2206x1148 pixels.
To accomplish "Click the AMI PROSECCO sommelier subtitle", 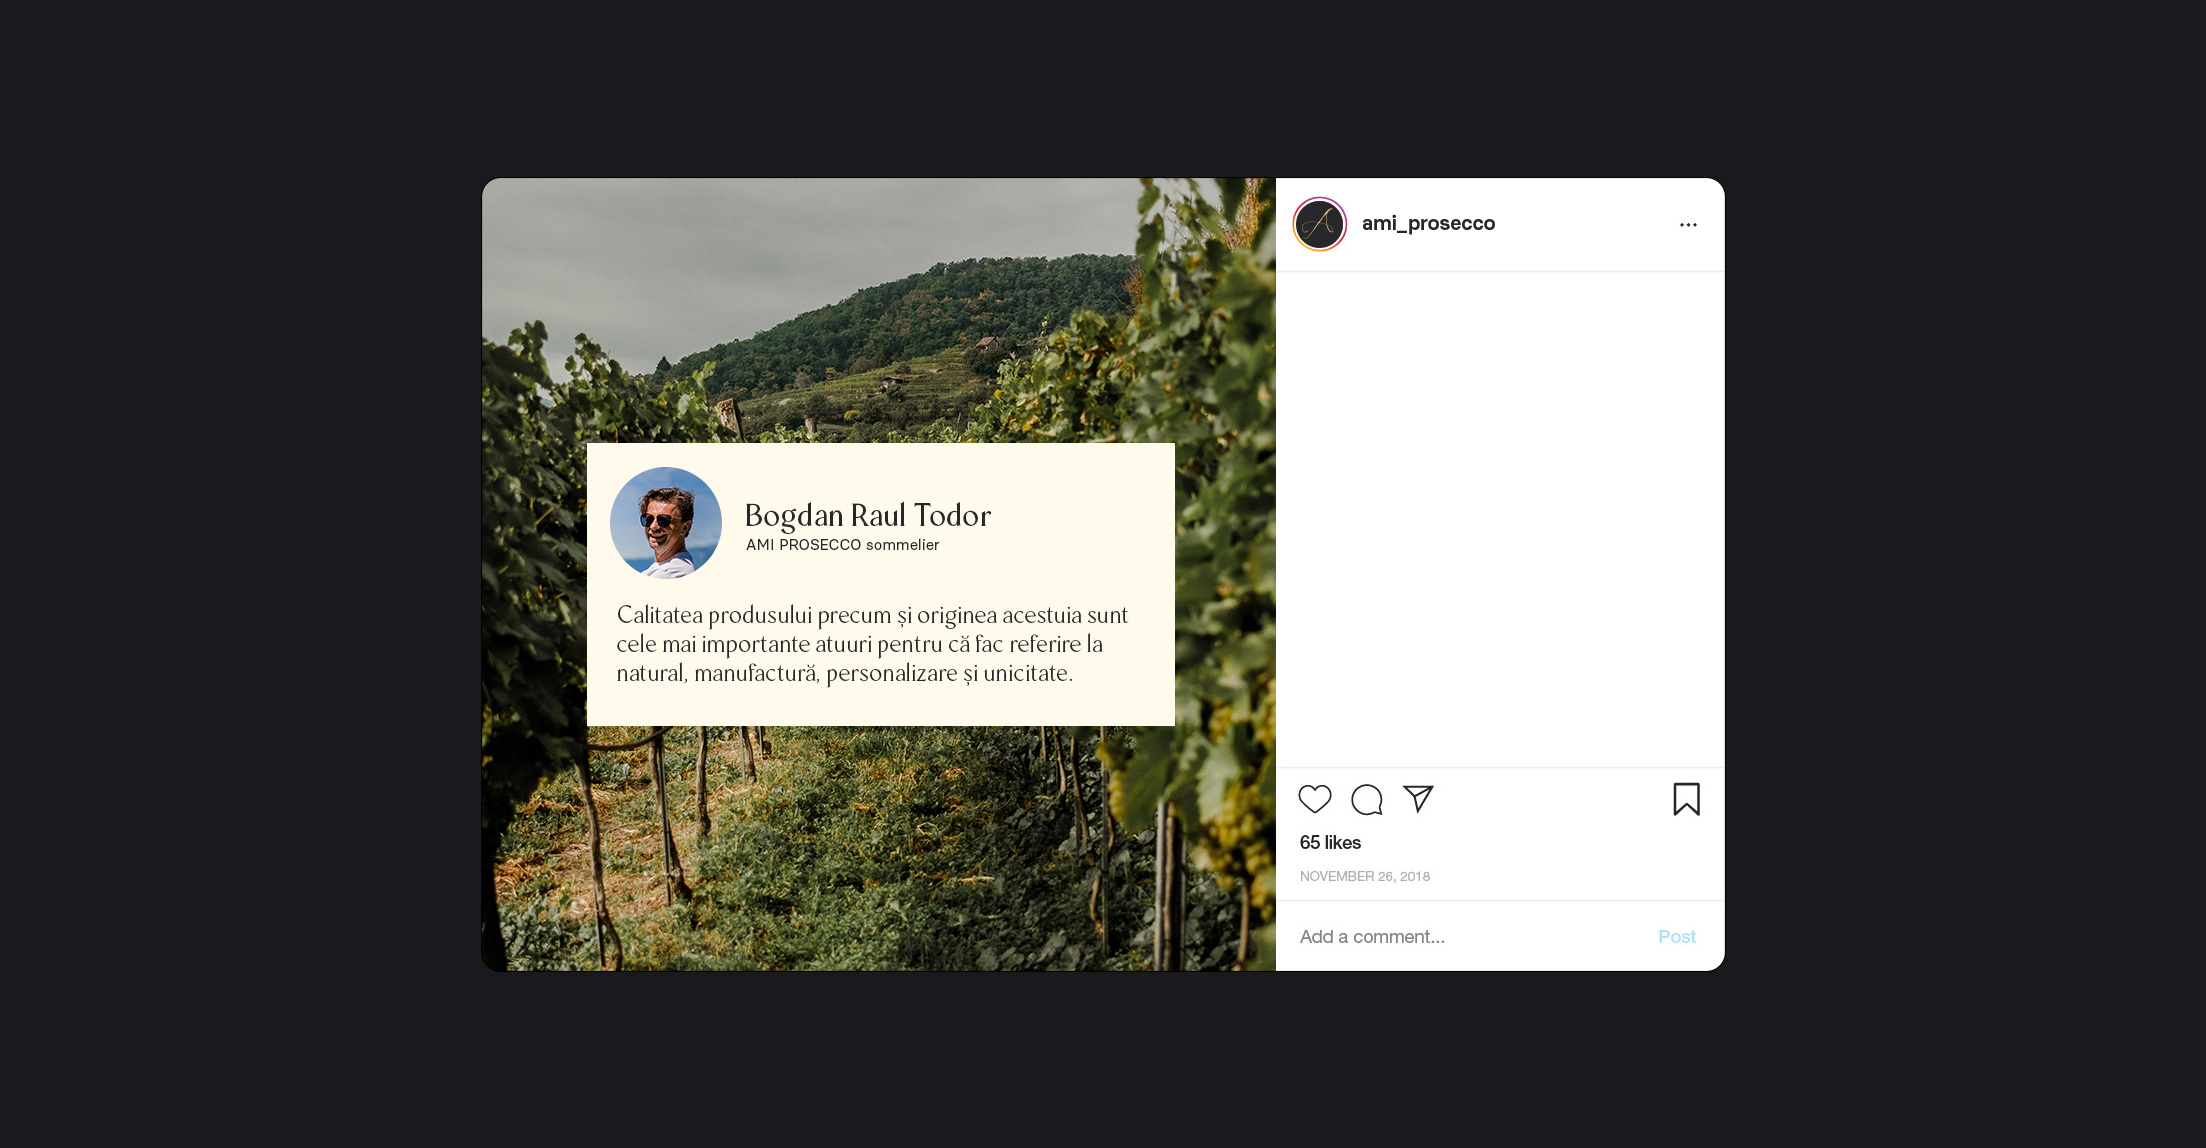I will 842,545.
